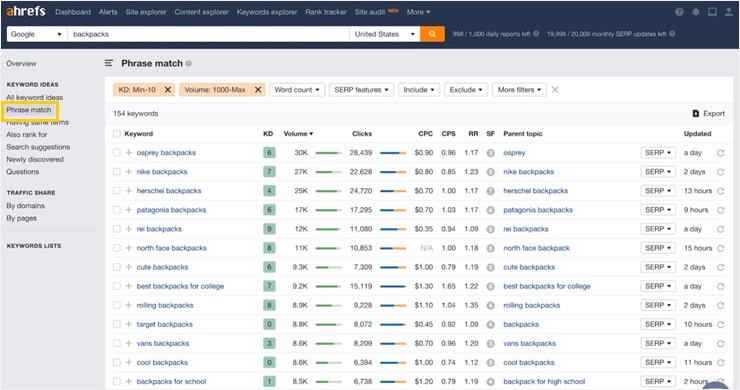Image resolution: width=740 pixels, height=390 pixels.
Task: Go to Dashboard in top navigation
Action: click(x=73, y=12)
